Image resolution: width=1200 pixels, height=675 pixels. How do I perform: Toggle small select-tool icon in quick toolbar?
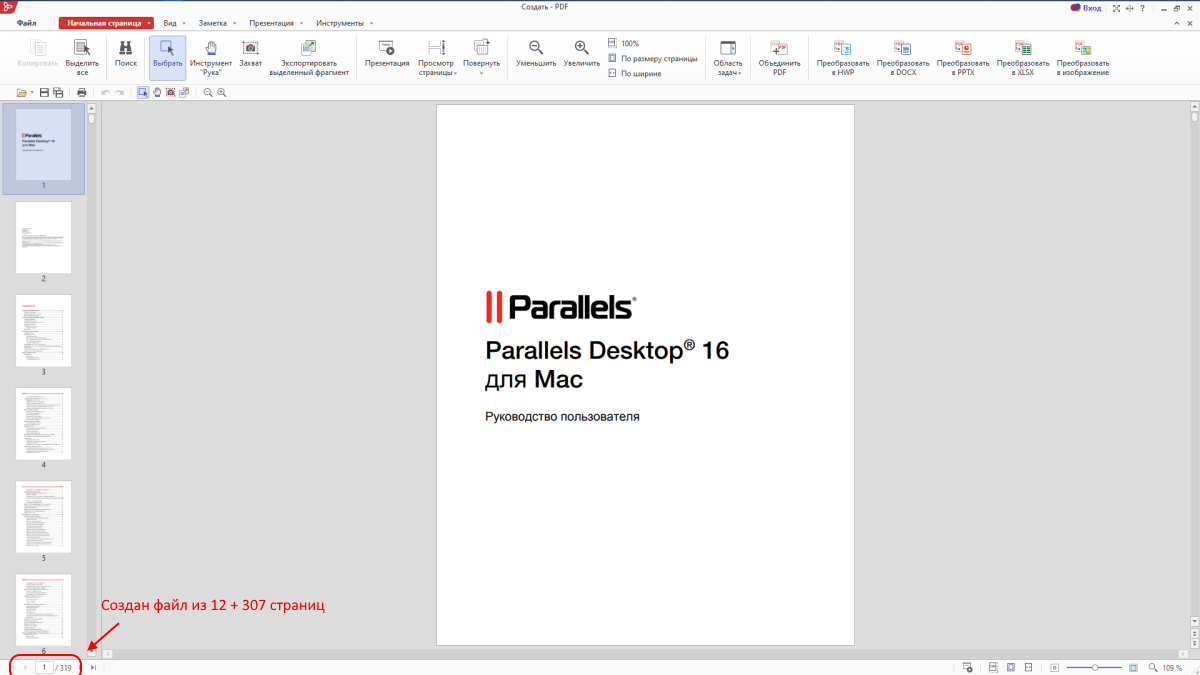[x=143, y=93]
